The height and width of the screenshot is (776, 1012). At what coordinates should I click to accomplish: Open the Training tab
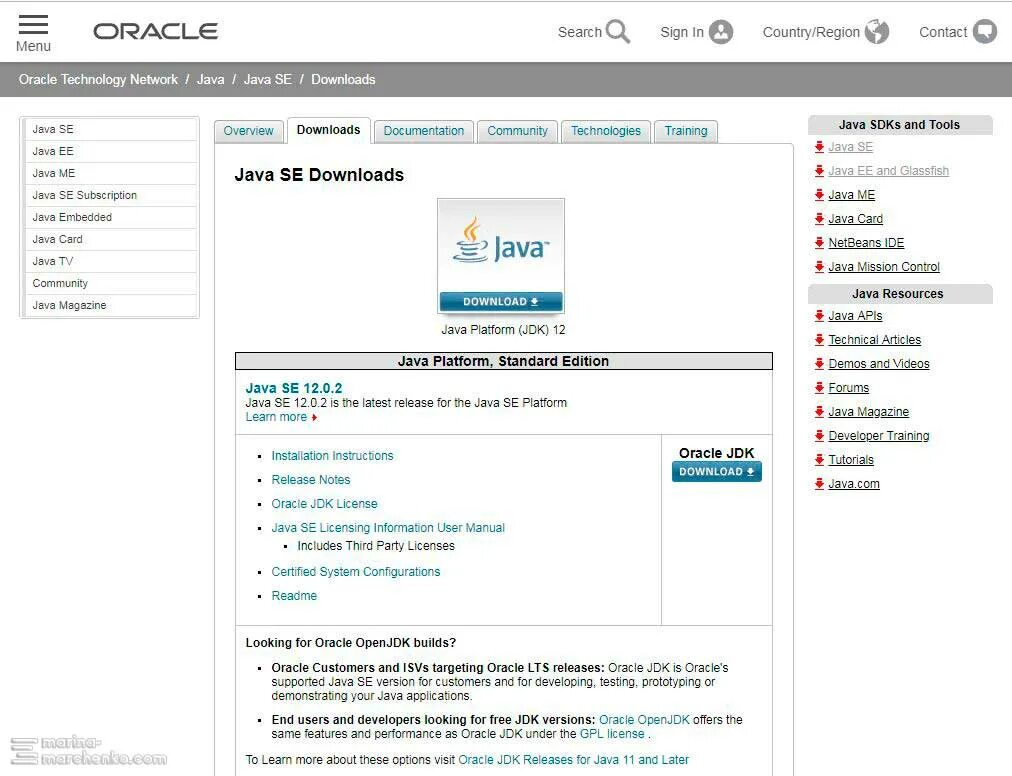point(686,131)
